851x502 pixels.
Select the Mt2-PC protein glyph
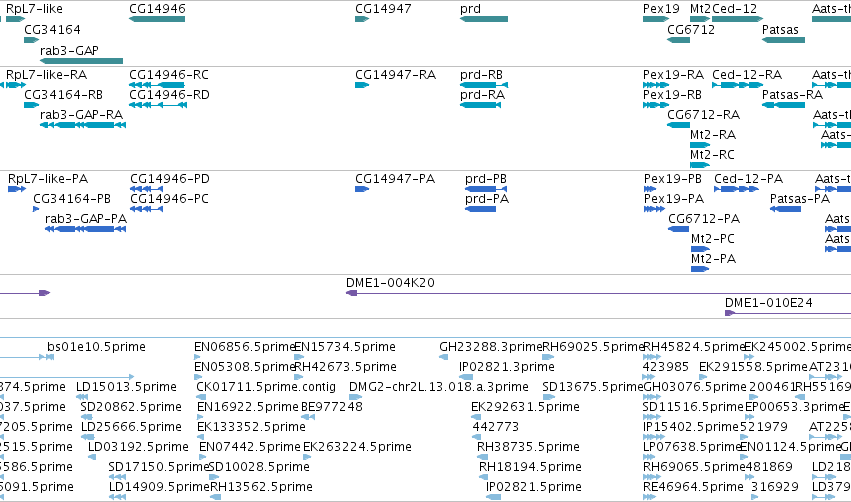pos(701,249)
